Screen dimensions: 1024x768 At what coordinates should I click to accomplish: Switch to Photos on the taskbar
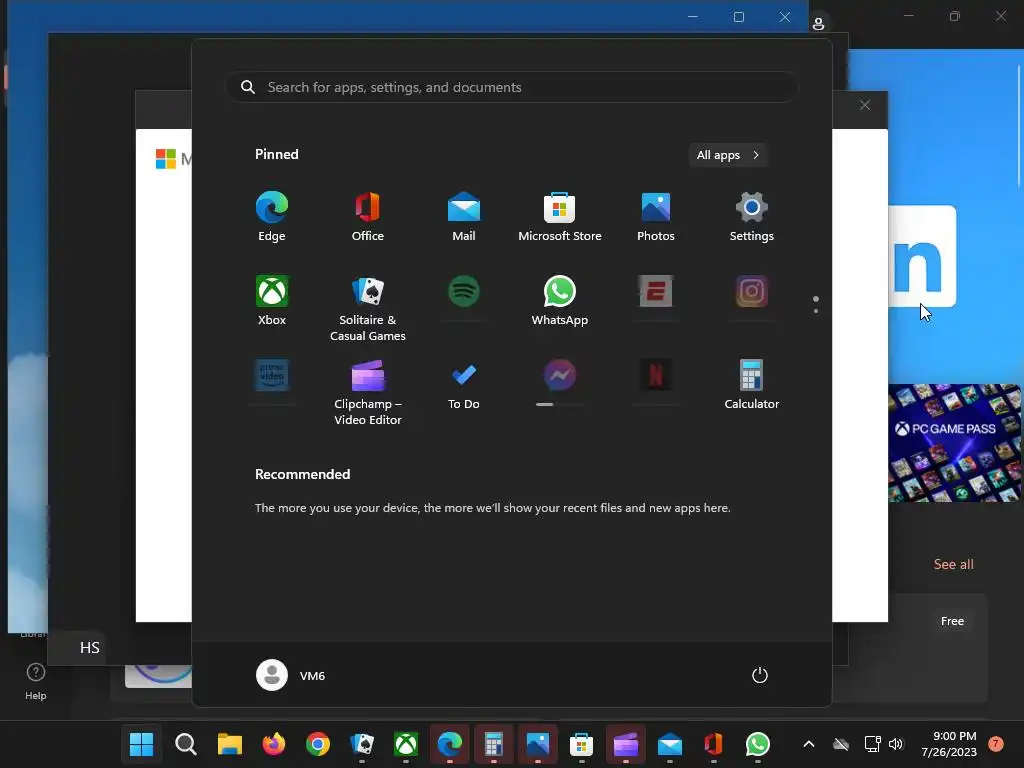[x=537, y=744]
